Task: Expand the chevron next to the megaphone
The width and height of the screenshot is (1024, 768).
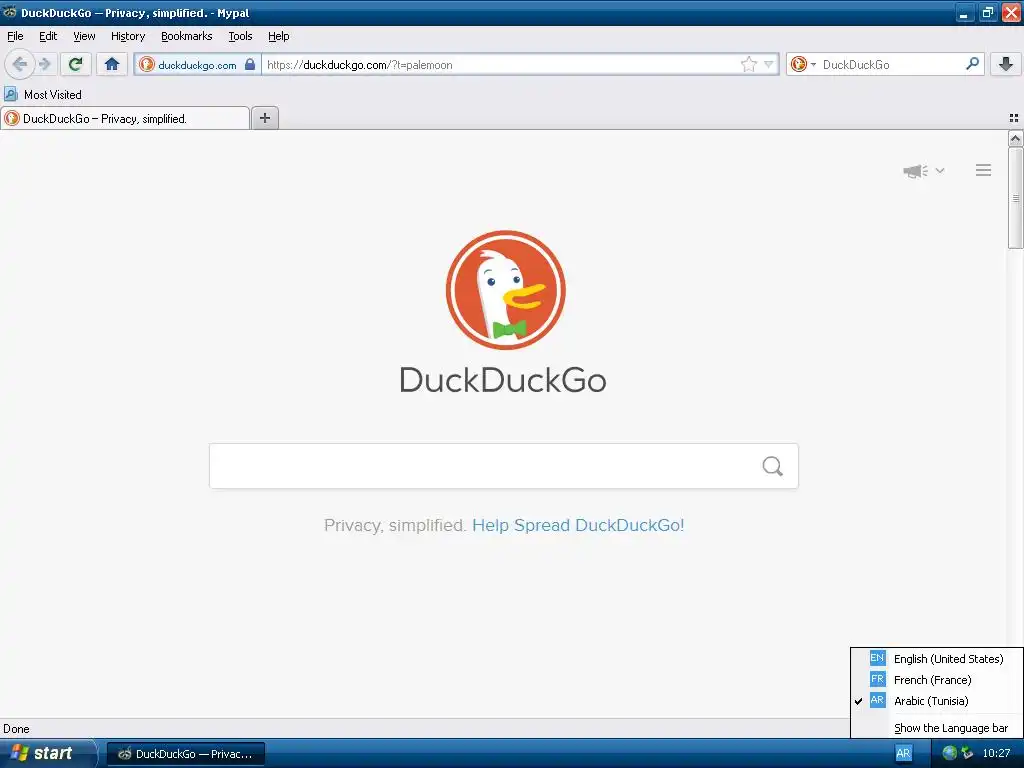Action: (940, 170)
